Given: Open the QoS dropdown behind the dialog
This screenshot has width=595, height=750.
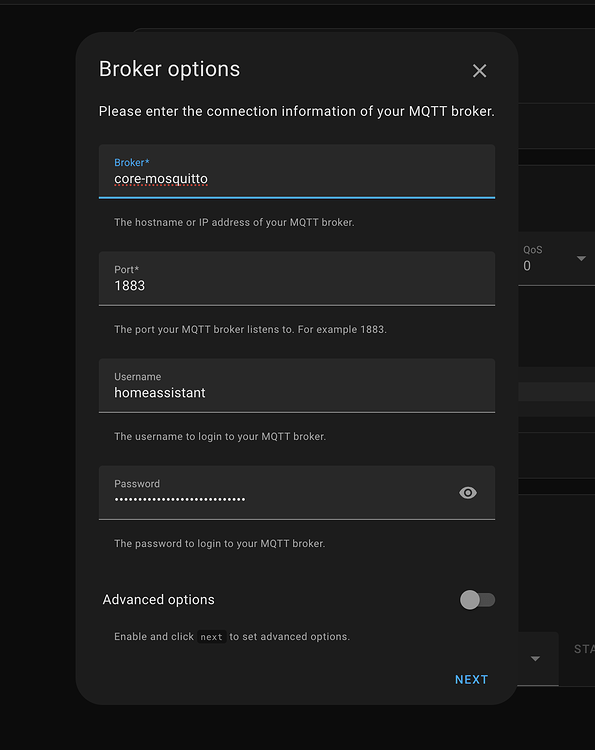Looking at the screenshot, I should 557,258.
